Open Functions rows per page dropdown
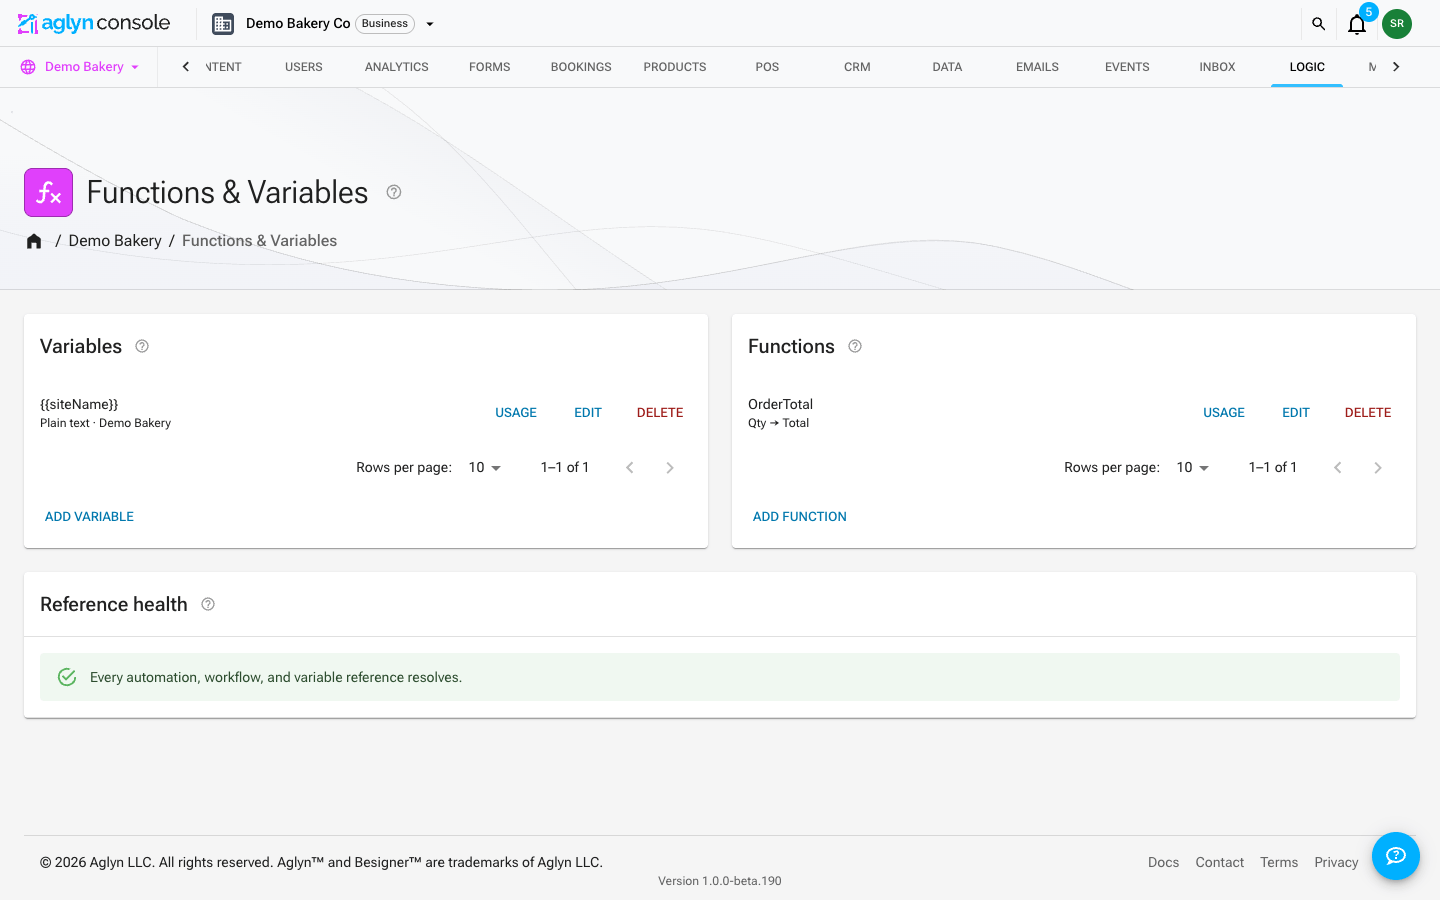1440x900 pixels. [x=1193, y=468]
